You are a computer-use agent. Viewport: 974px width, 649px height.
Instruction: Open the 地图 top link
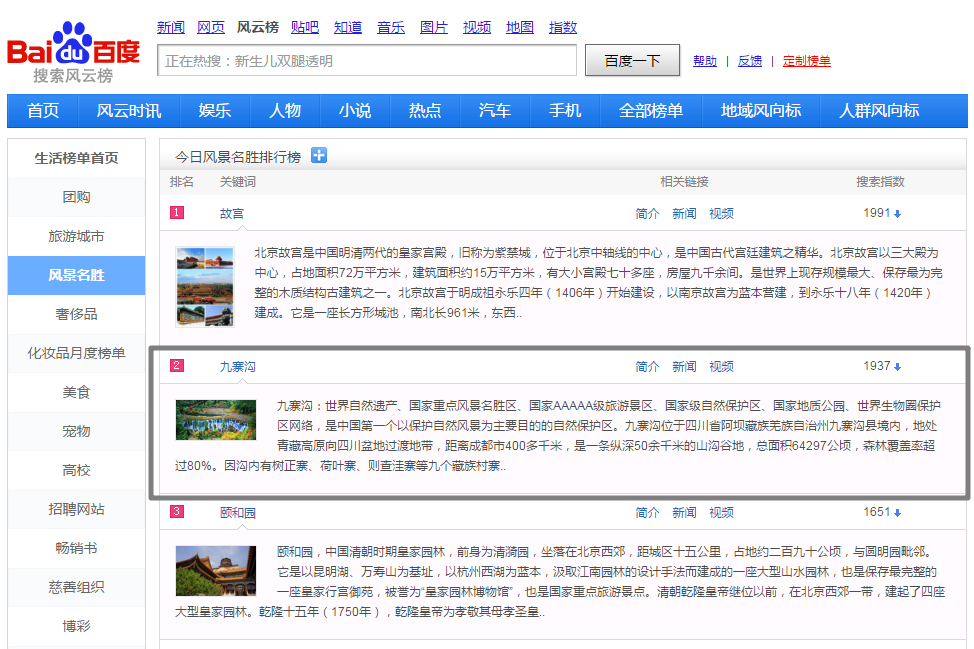[x=520, y=27]
